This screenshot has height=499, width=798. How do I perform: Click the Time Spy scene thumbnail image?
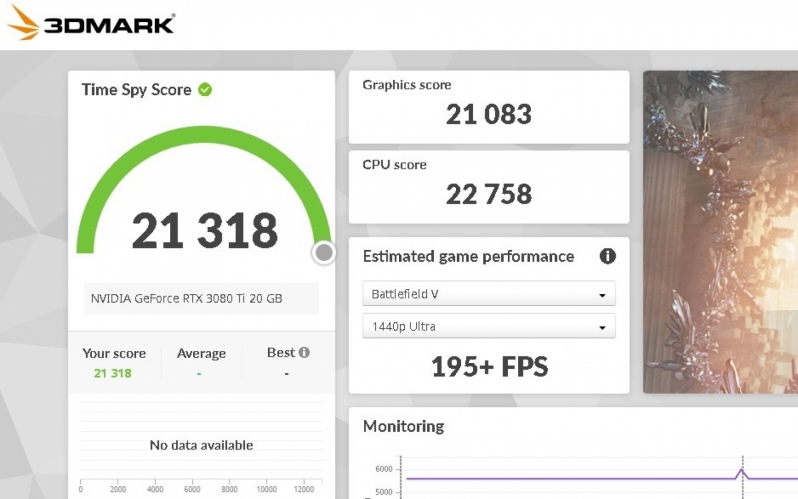coord(720,232)
